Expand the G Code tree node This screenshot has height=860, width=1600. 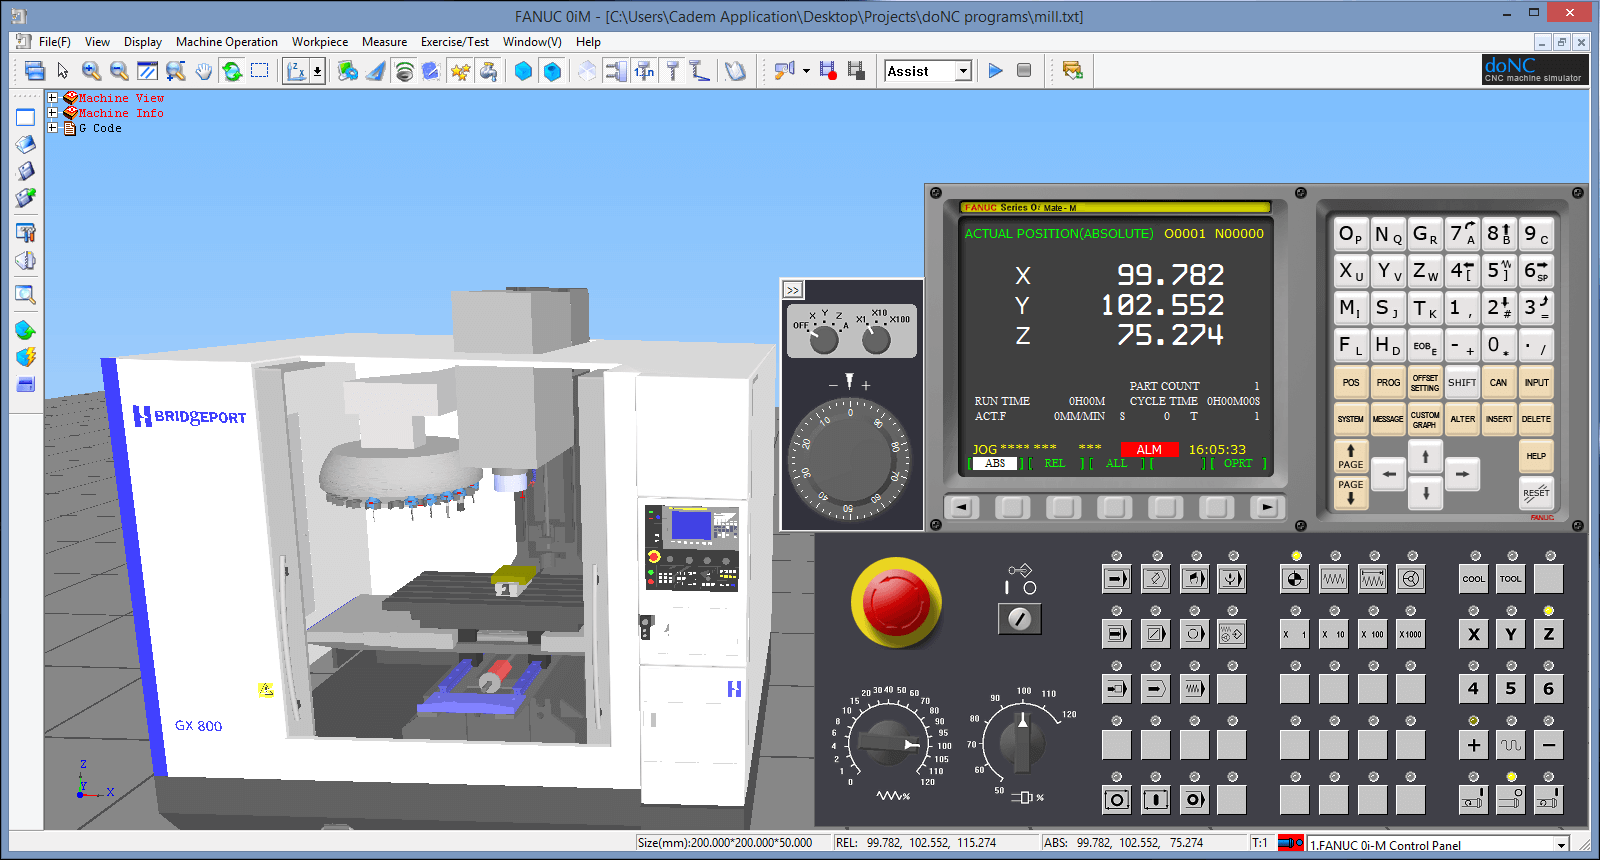(53, 128)
